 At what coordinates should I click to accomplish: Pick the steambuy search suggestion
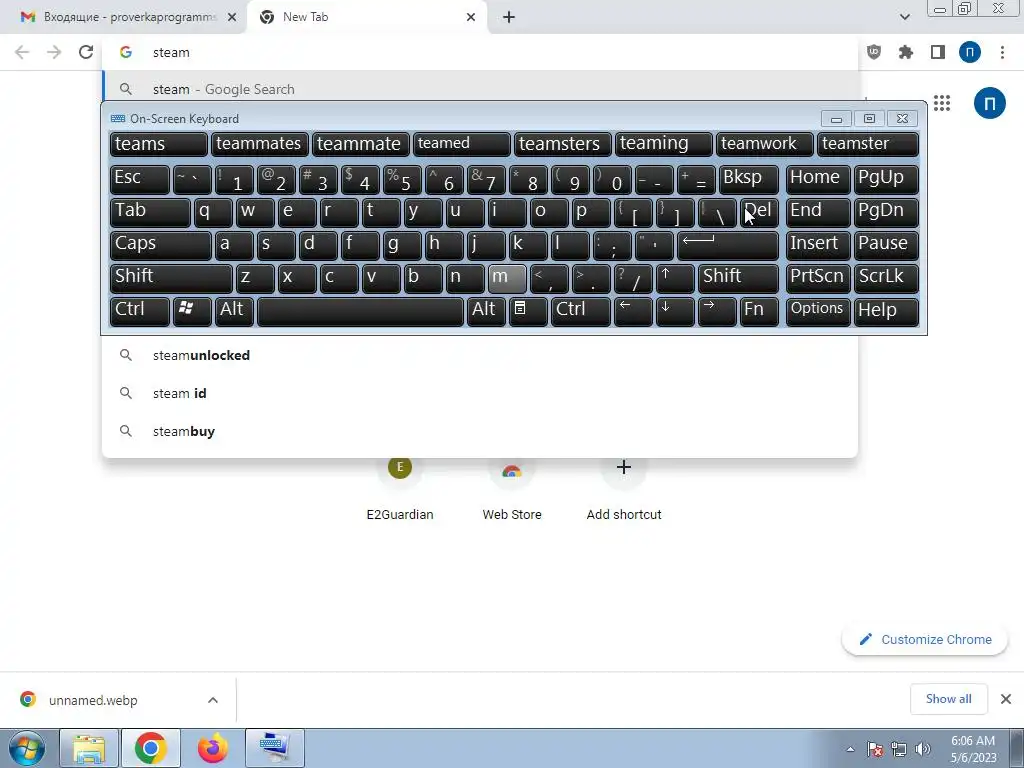[x=480, y=431]
